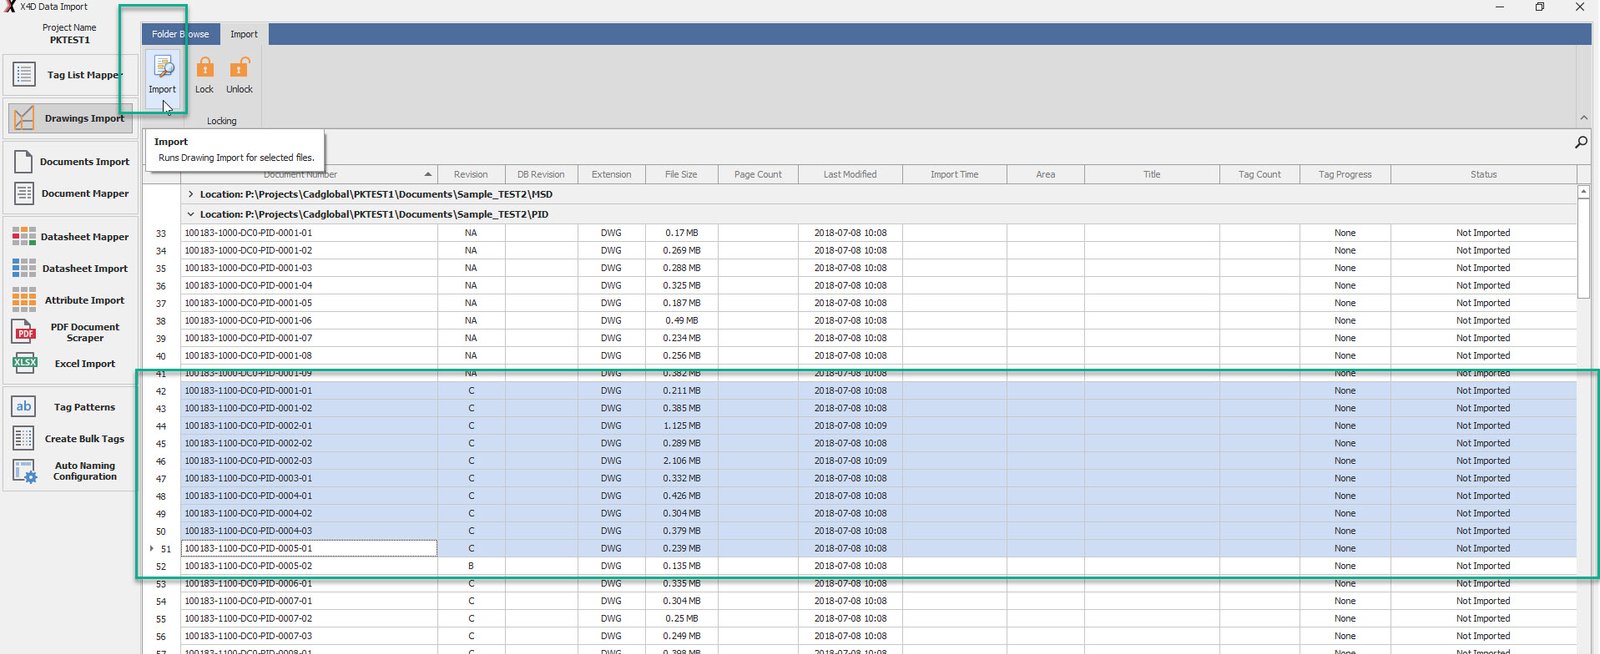Open the Tag List Mapper tool
Image resolution: width=1600 pixels, height=654 pixels.
coord(70,75)
